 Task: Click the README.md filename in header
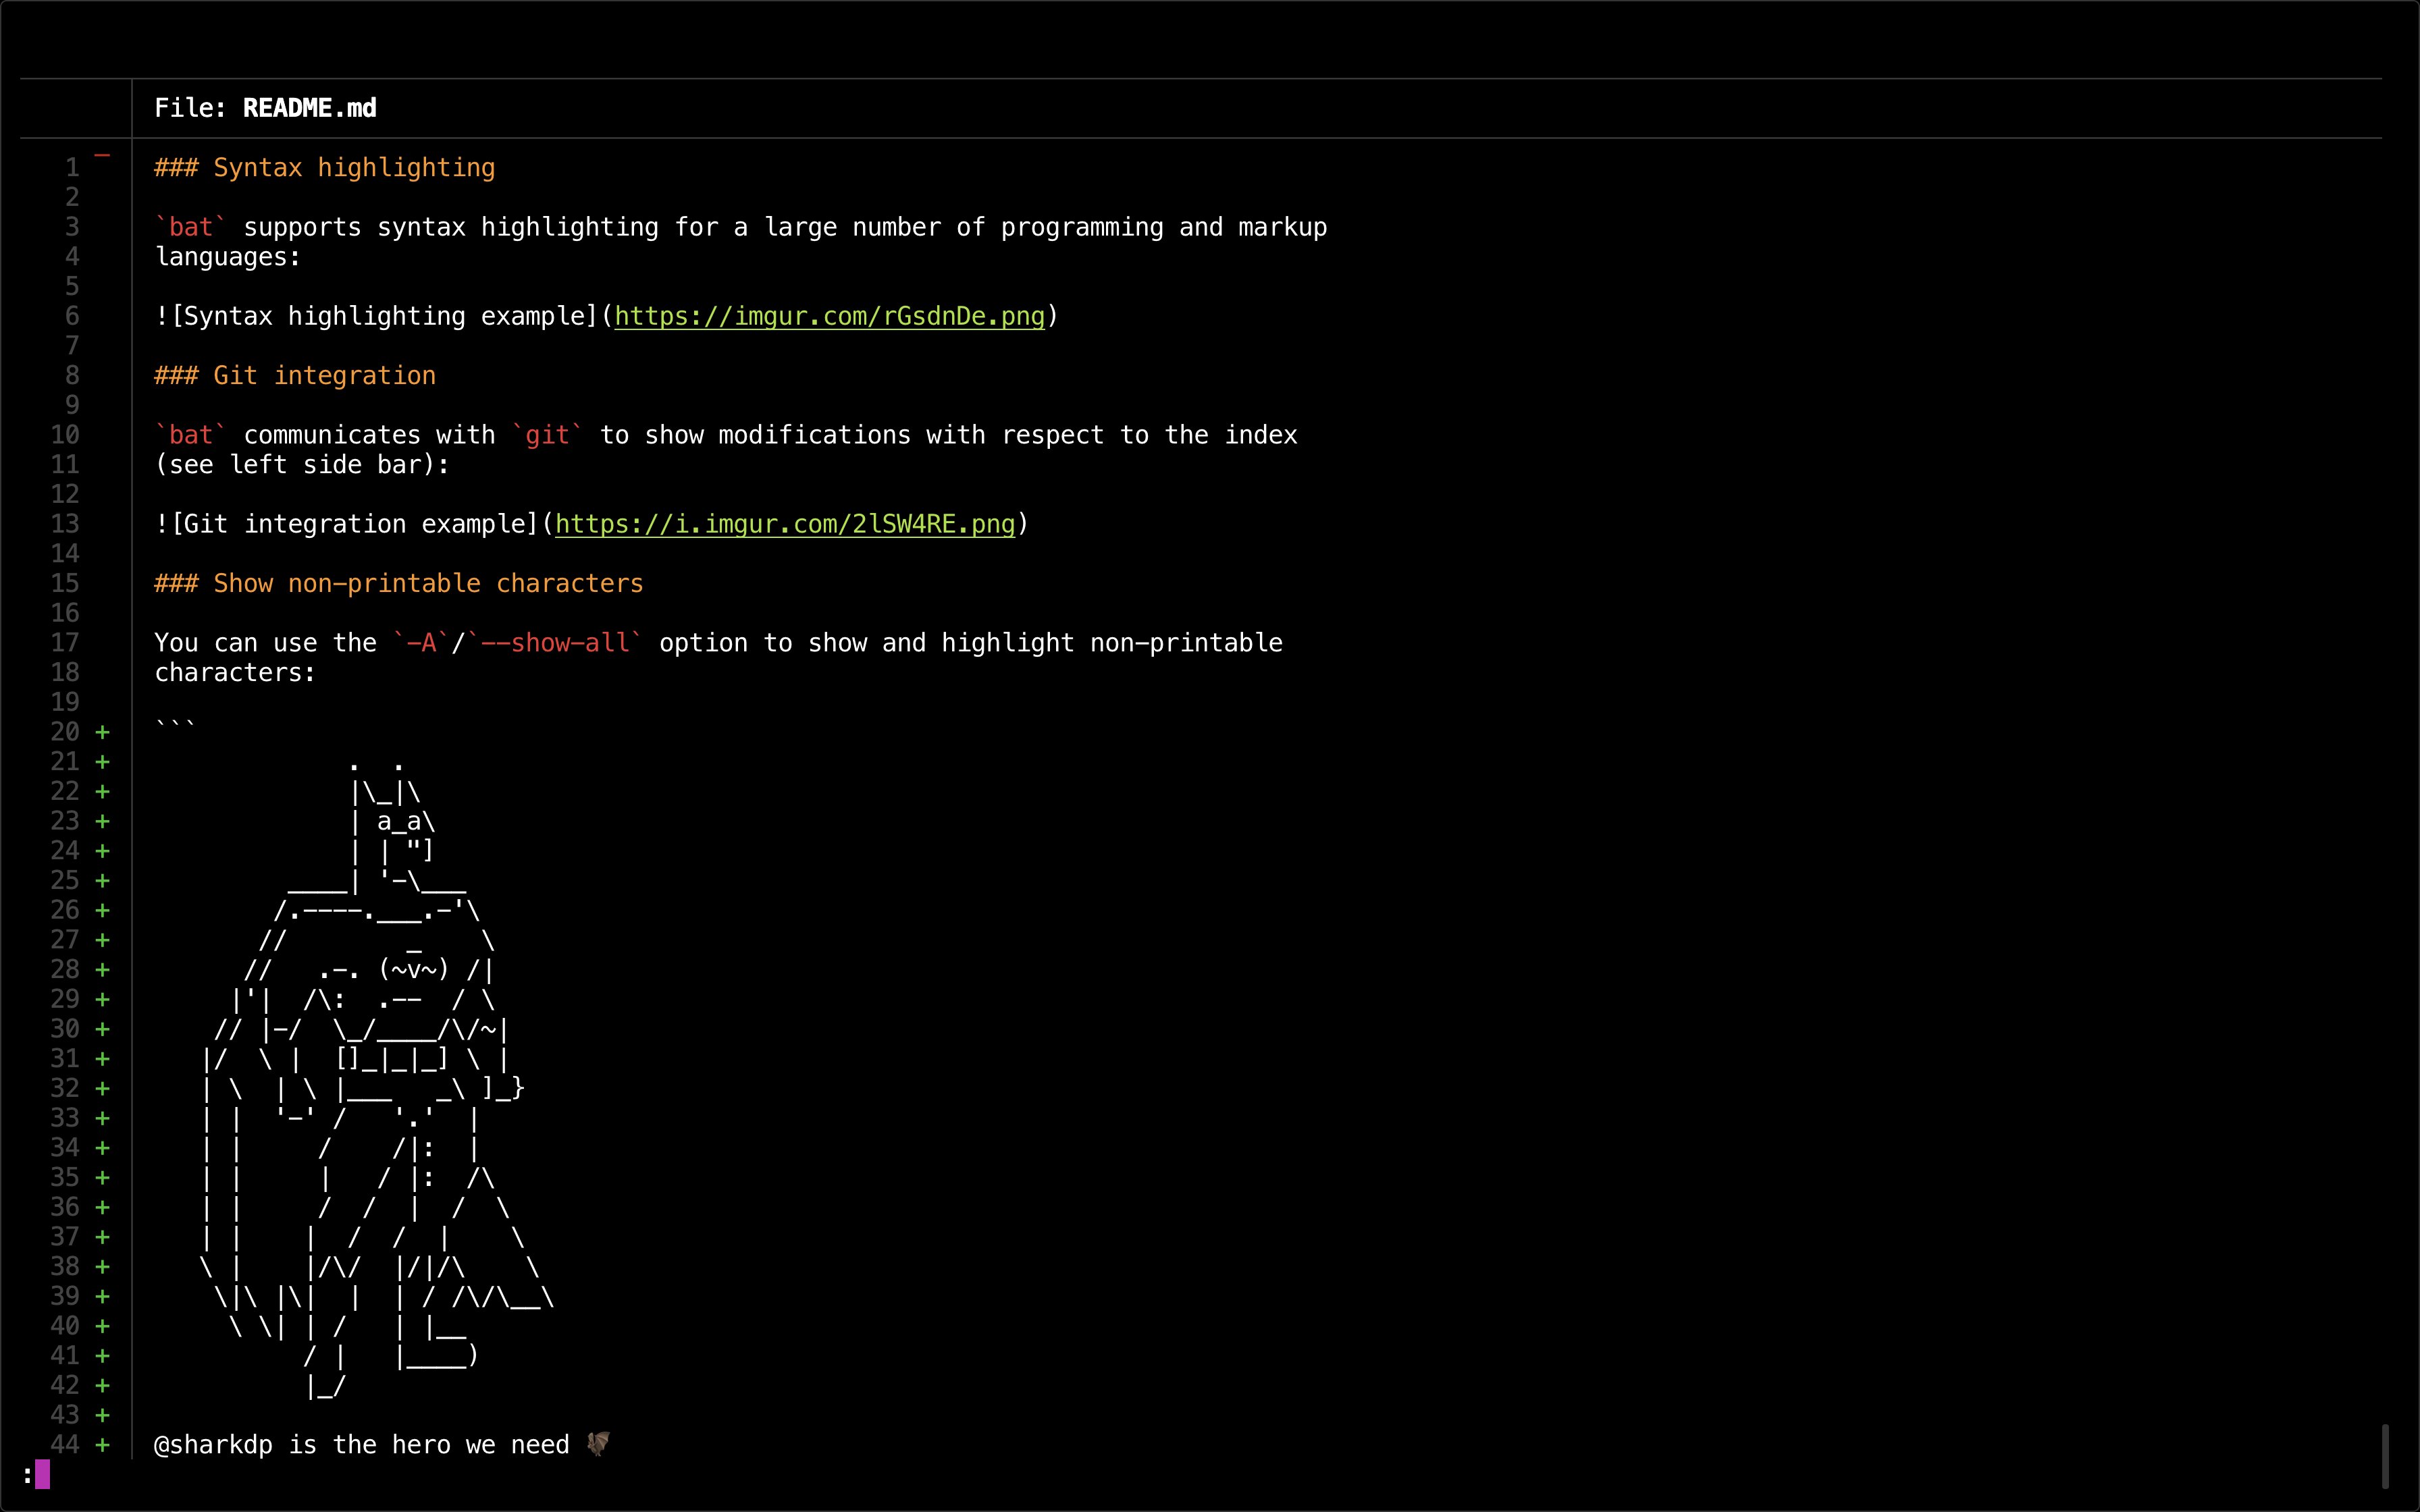tap(309, 108)
